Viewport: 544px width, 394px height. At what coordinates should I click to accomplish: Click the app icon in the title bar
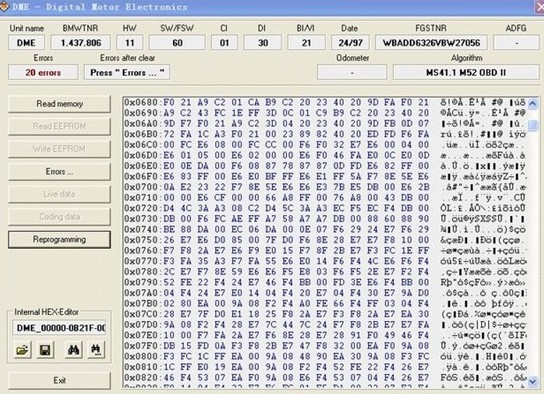tap(4, 7)
